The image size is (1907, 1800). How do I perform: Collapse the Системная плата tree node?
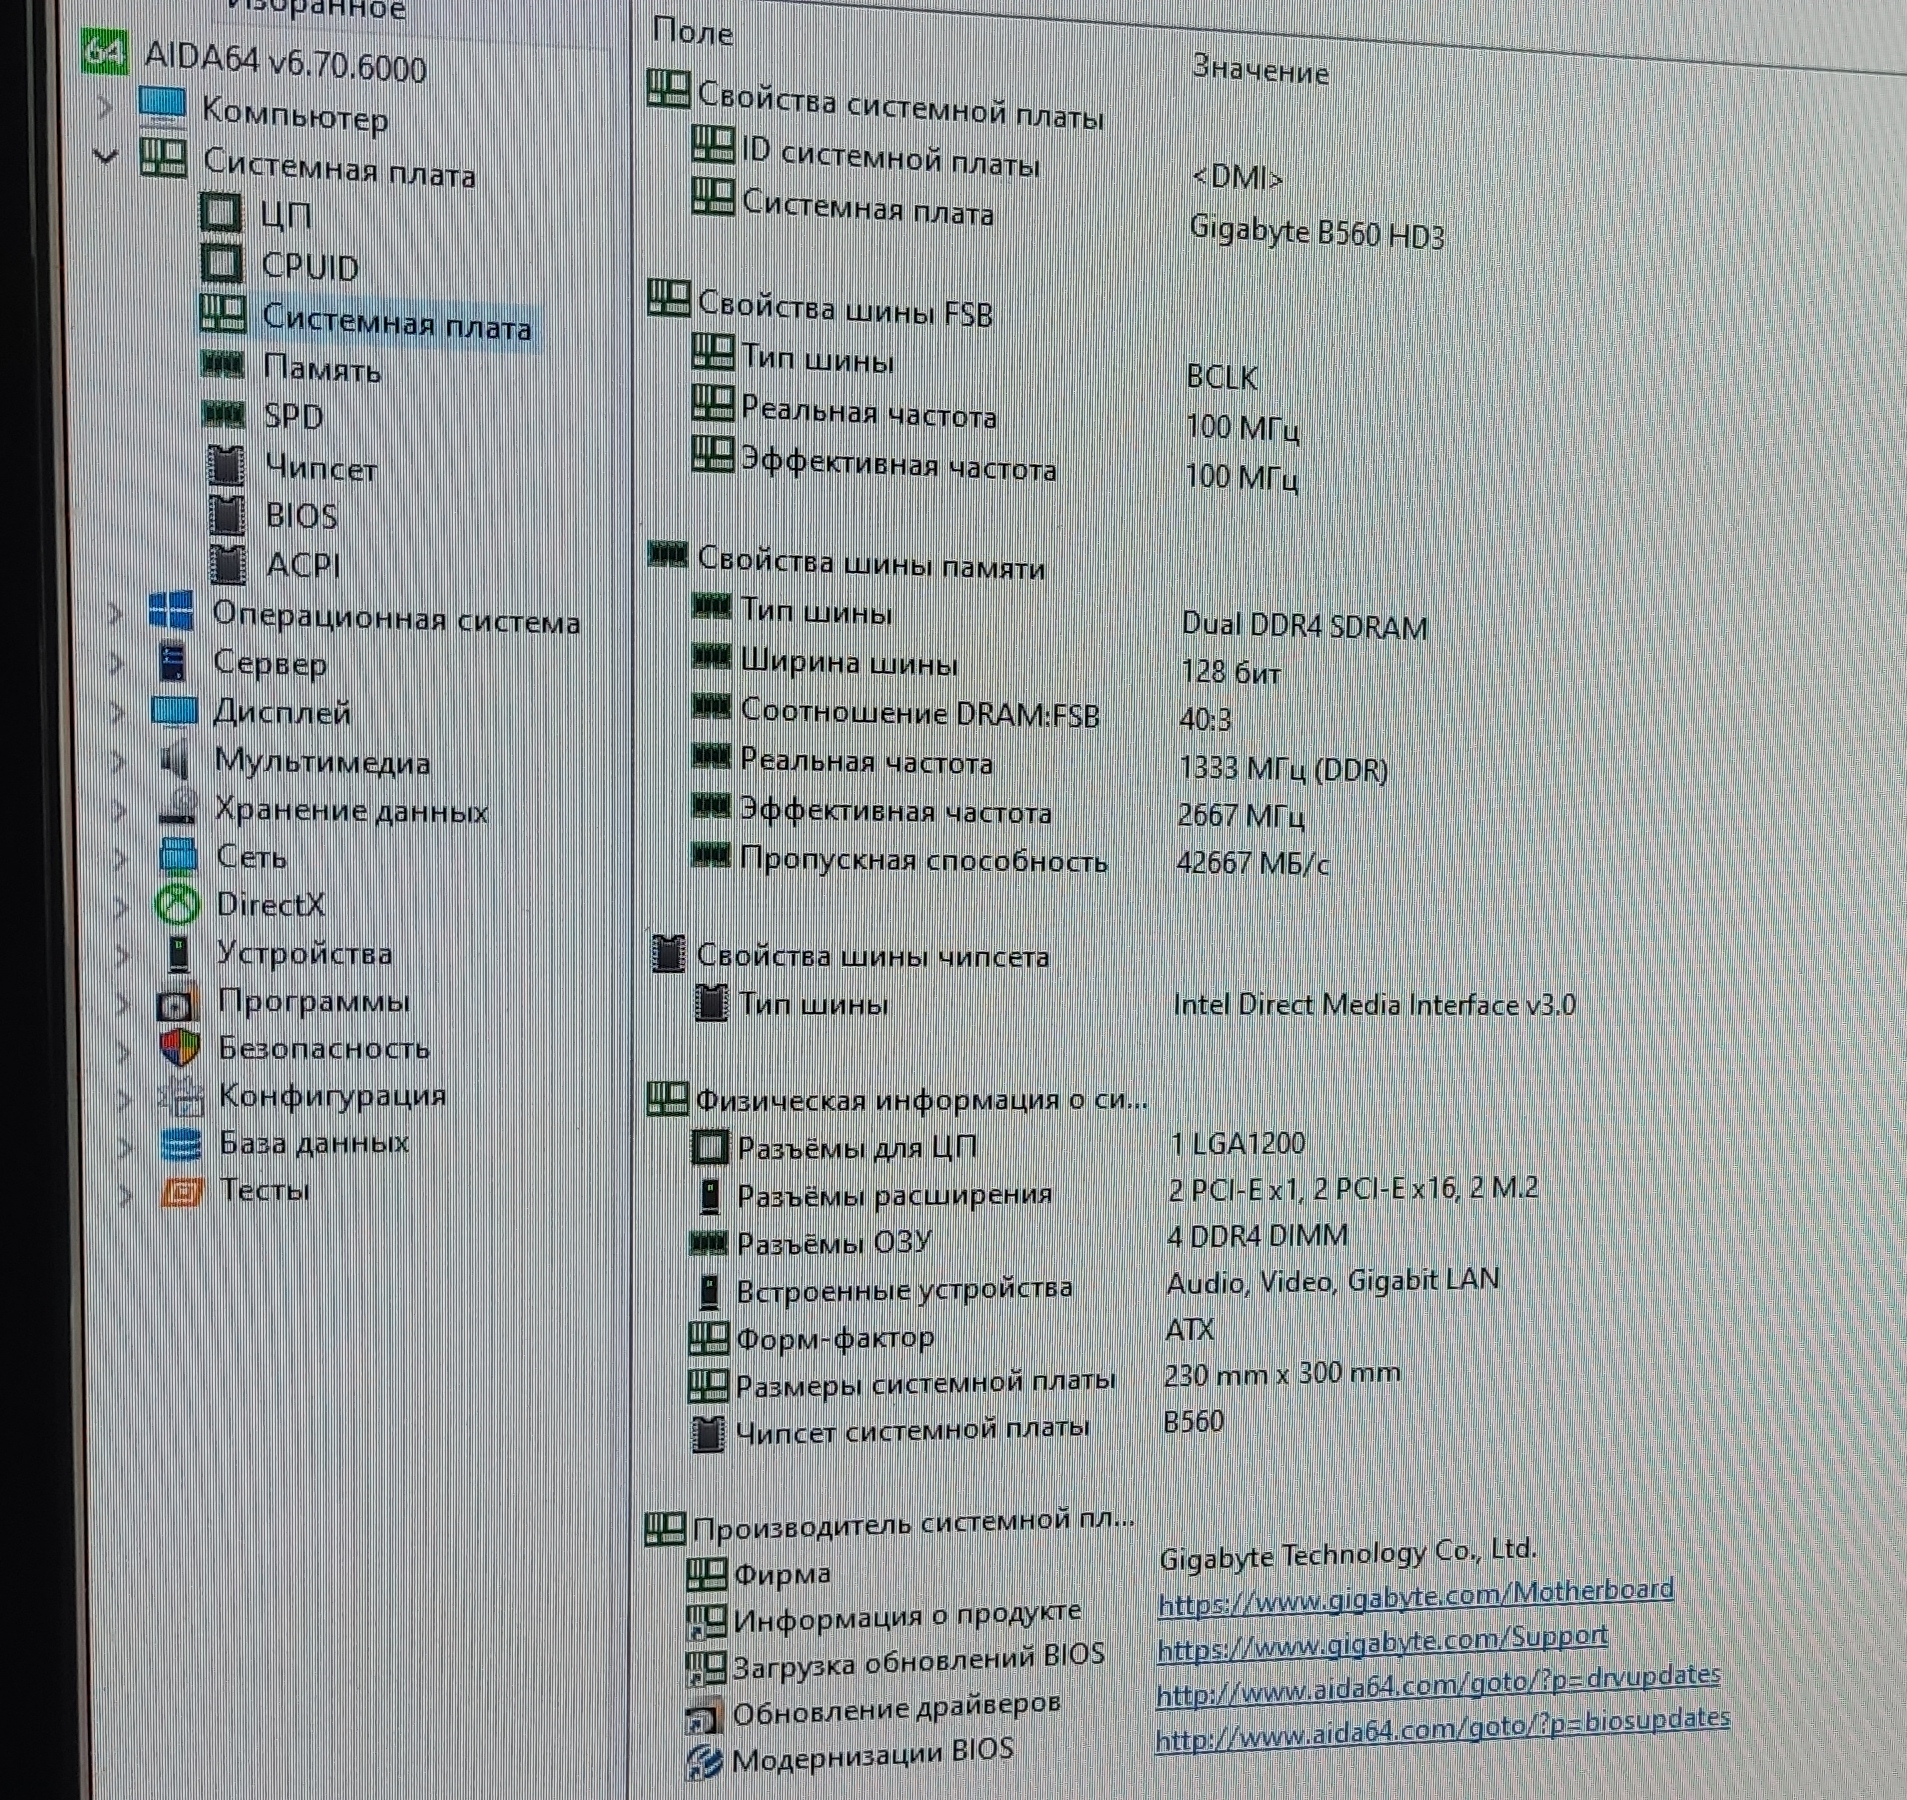click(x=104, y=157)
